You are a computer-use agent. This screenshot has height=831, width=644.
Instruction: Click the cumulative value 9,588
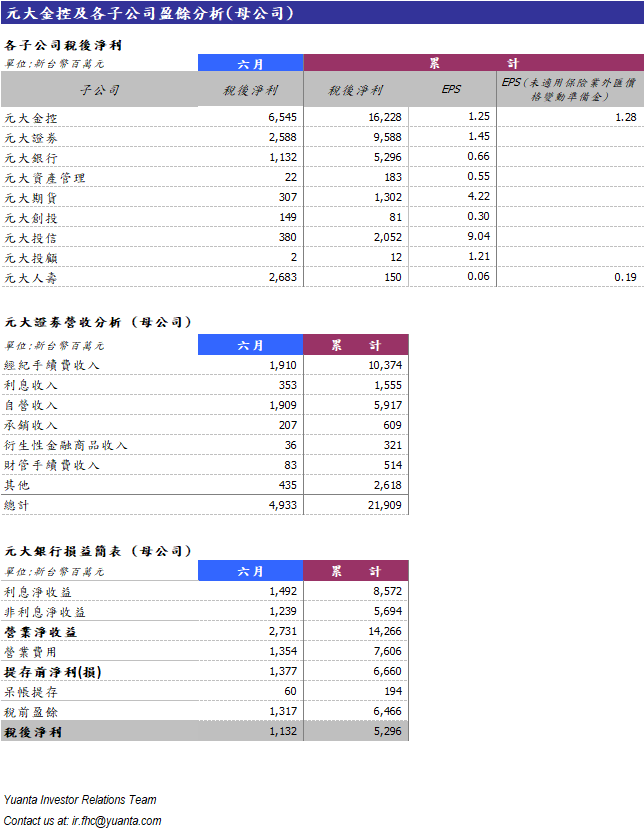pos(387,137)
